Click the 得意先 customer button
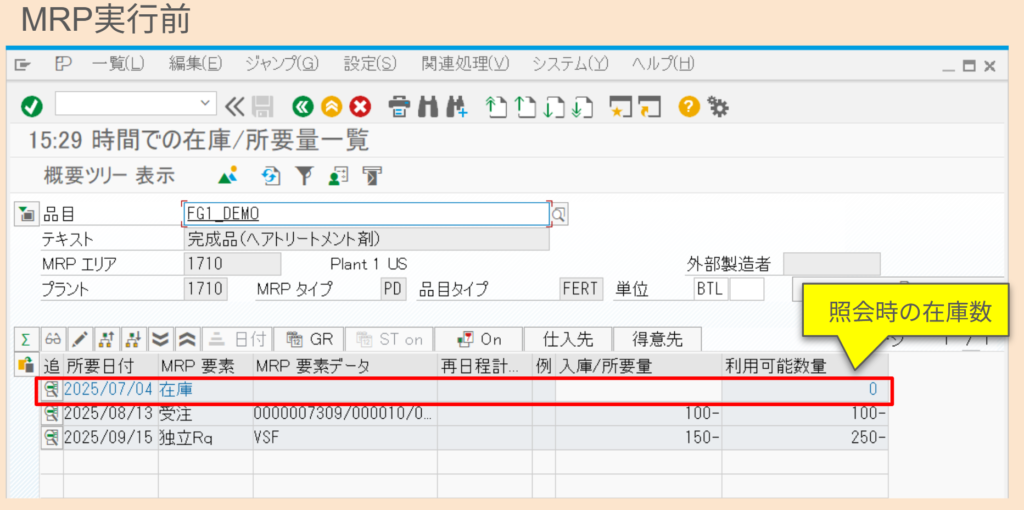 (x=657, y=339)
